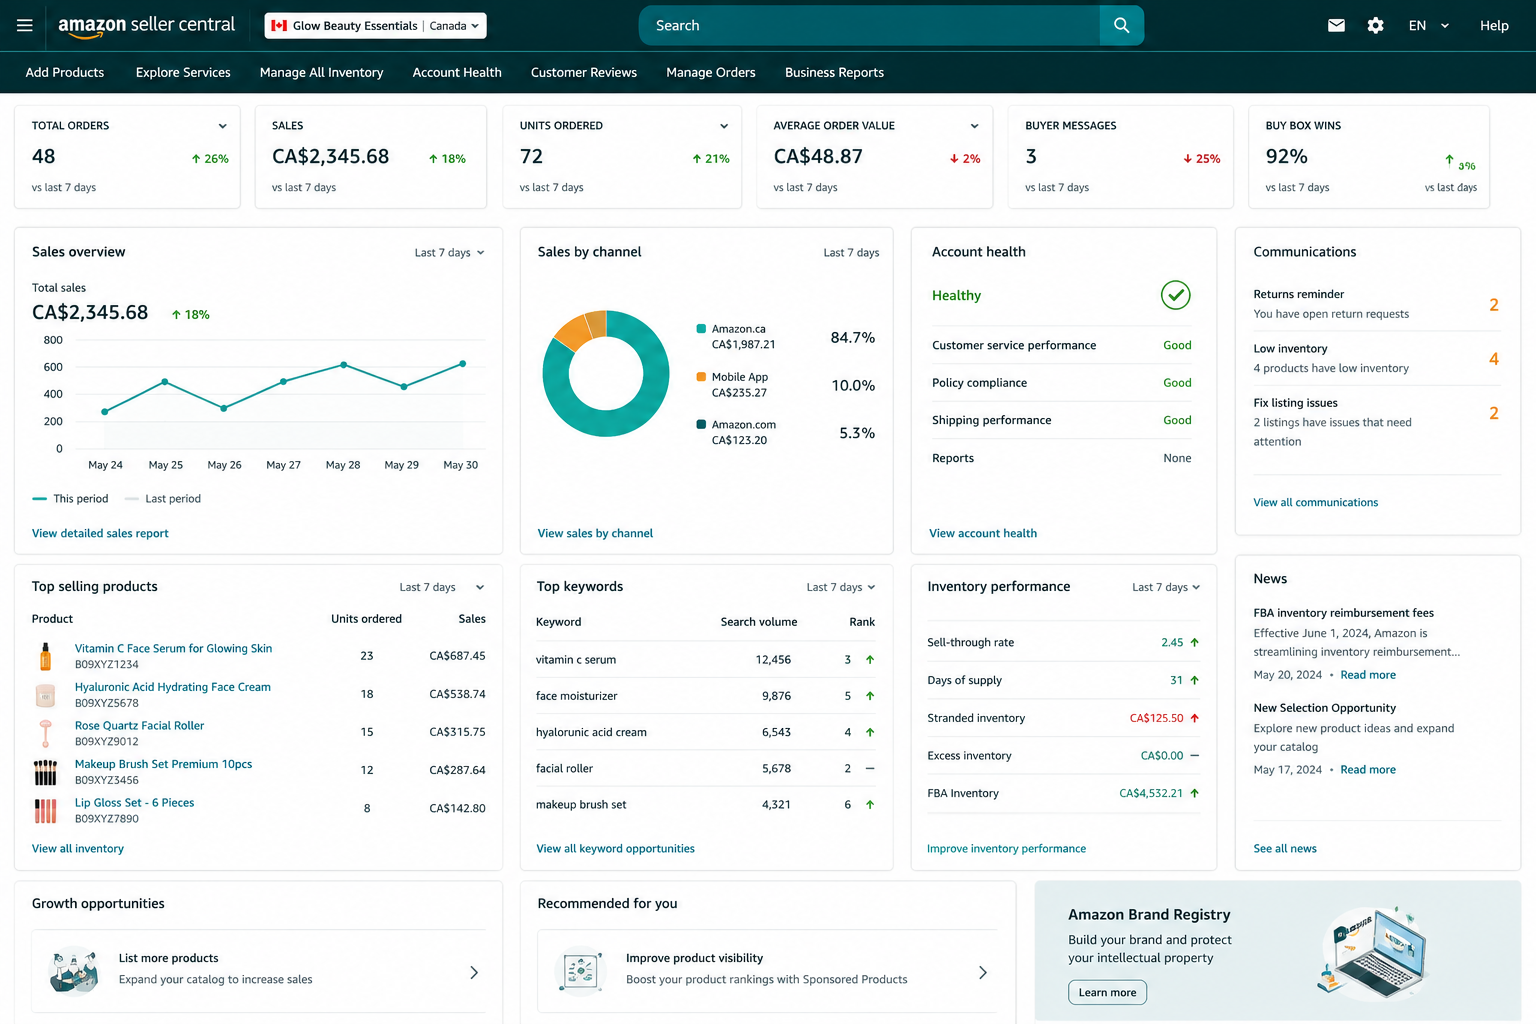Screen dimensions: 1536x1024
Task: Click the Improve product visibility icon
Action: point(580,970)
